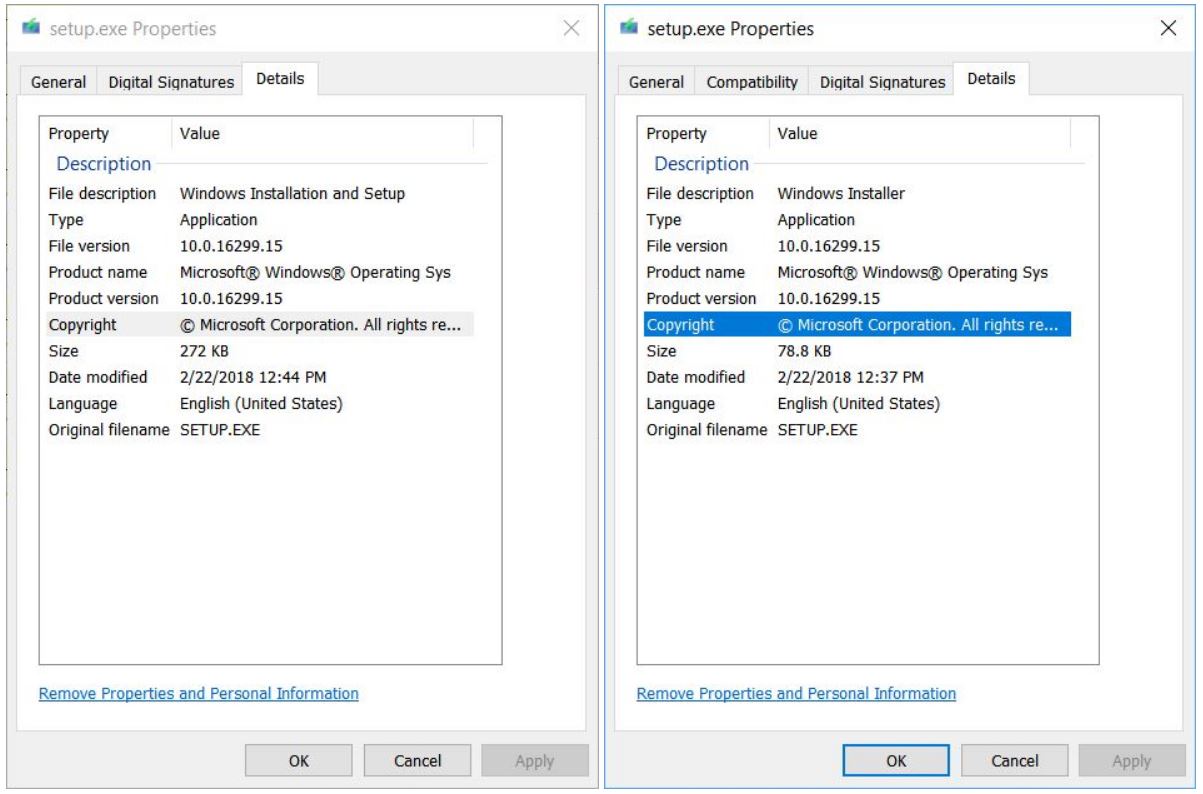Open Remove Properties link in the left window
The width and height of the screenshot is (1203, 794).
pyautogui.click(x=198, y=693)
